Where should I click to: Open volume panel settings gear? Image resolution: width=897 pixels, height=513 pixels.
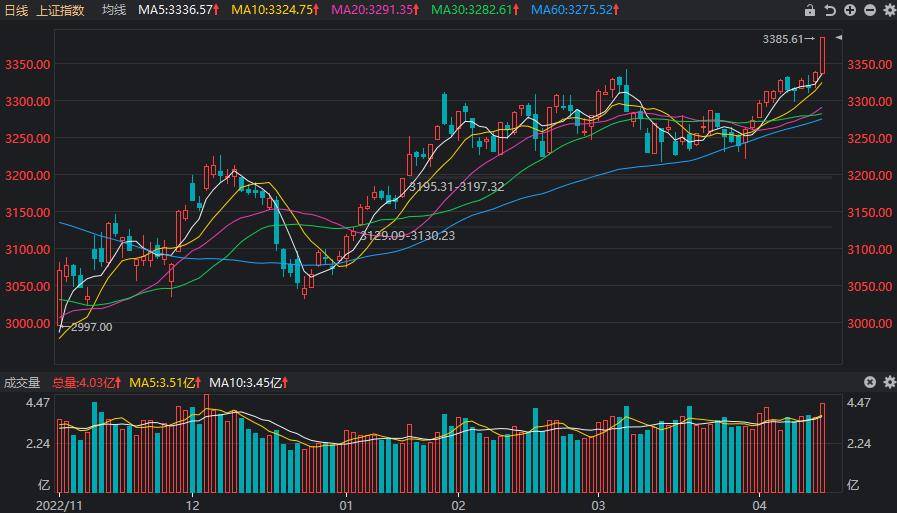point(889,382)
